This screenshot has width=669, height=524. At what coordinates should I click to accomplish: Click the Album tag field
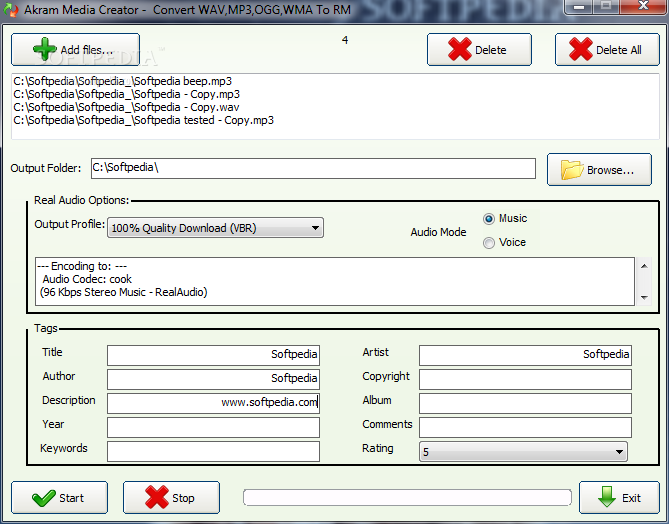click(x=525, y=403)
